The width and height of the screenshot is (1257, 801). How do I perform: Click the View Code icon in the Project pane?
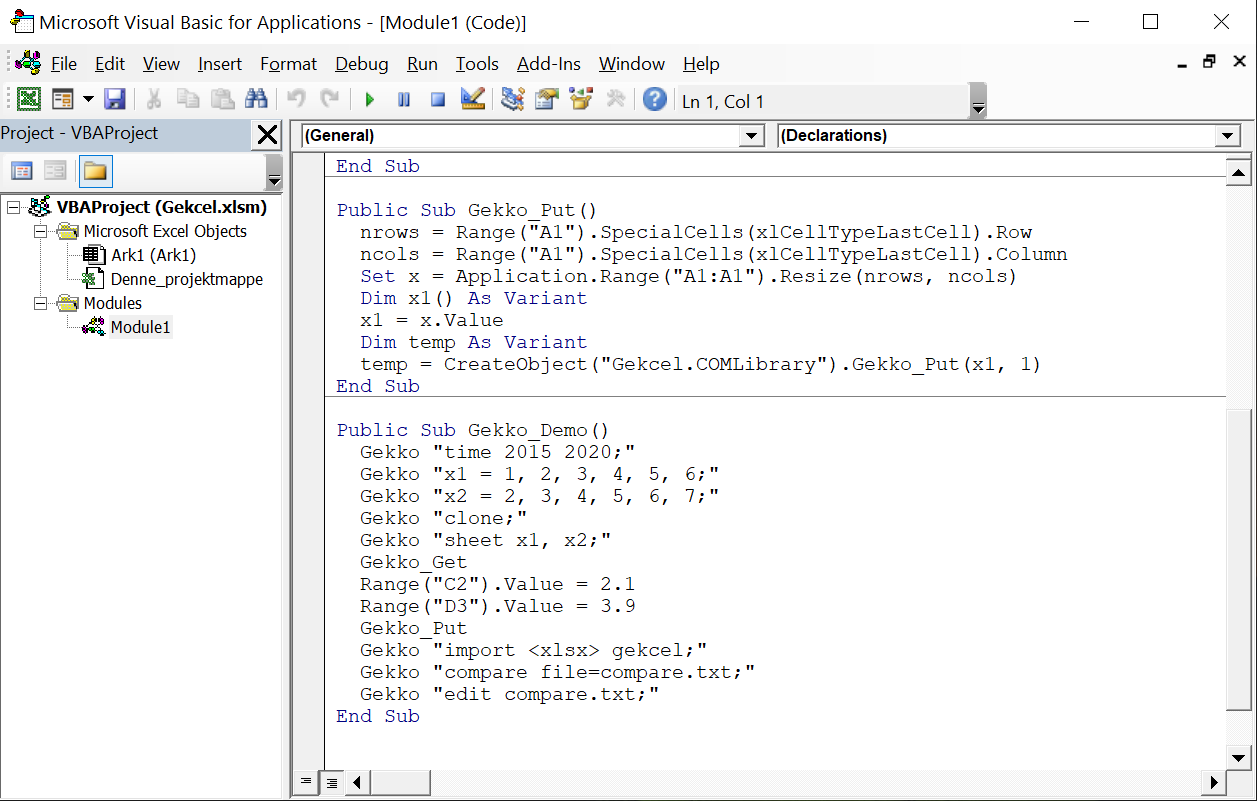[x=22, y=171]
